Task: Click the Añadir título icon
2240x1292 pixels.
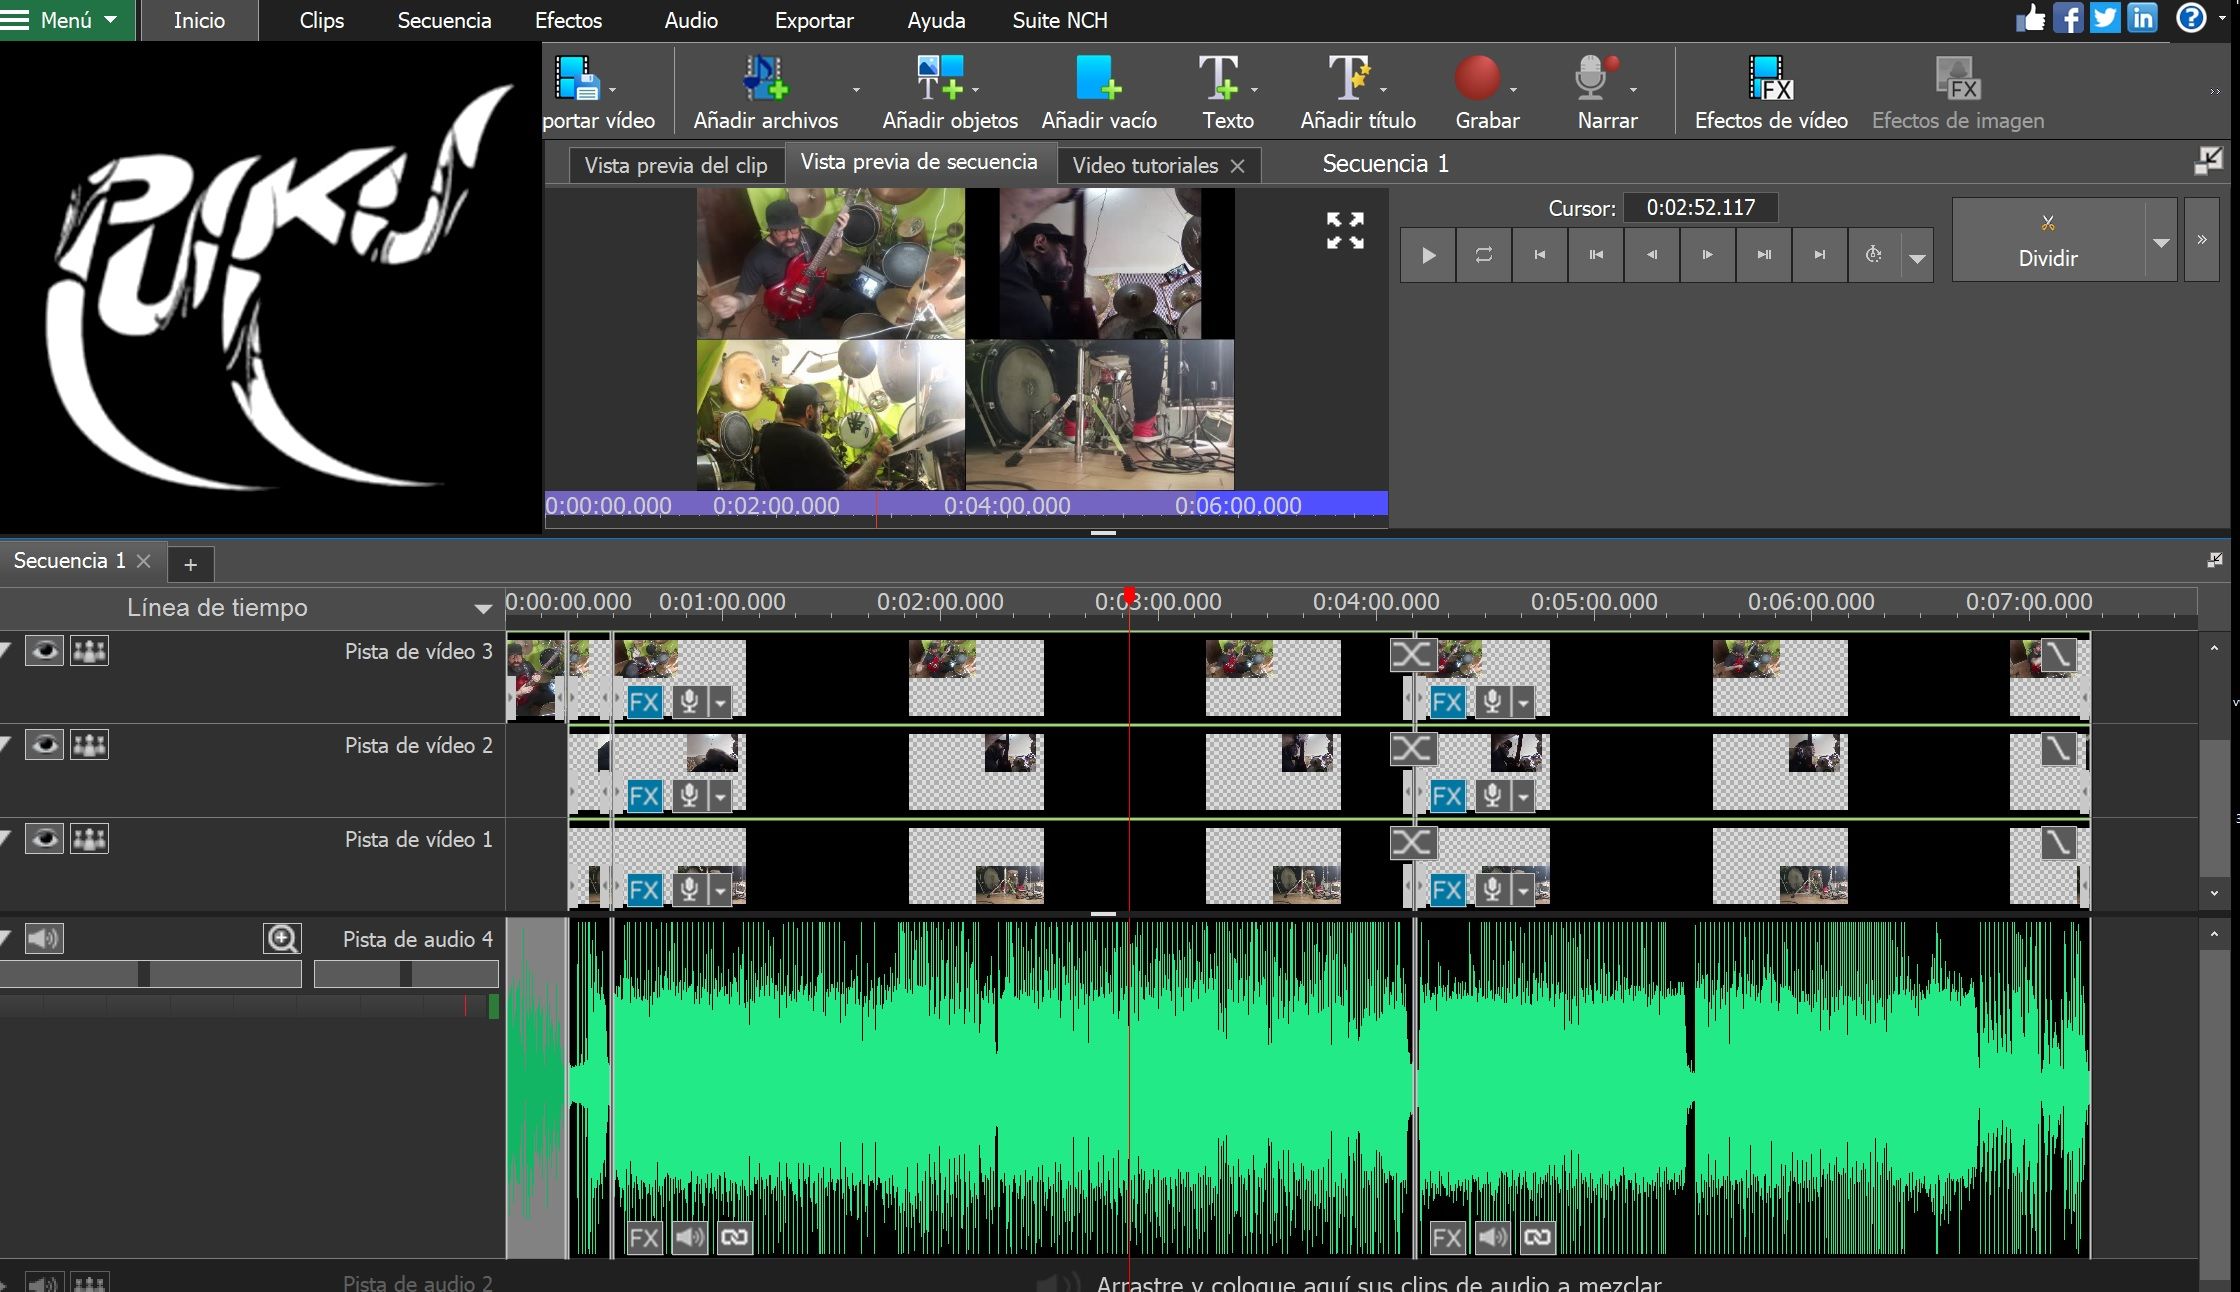Action: (x=1348, y=78)
